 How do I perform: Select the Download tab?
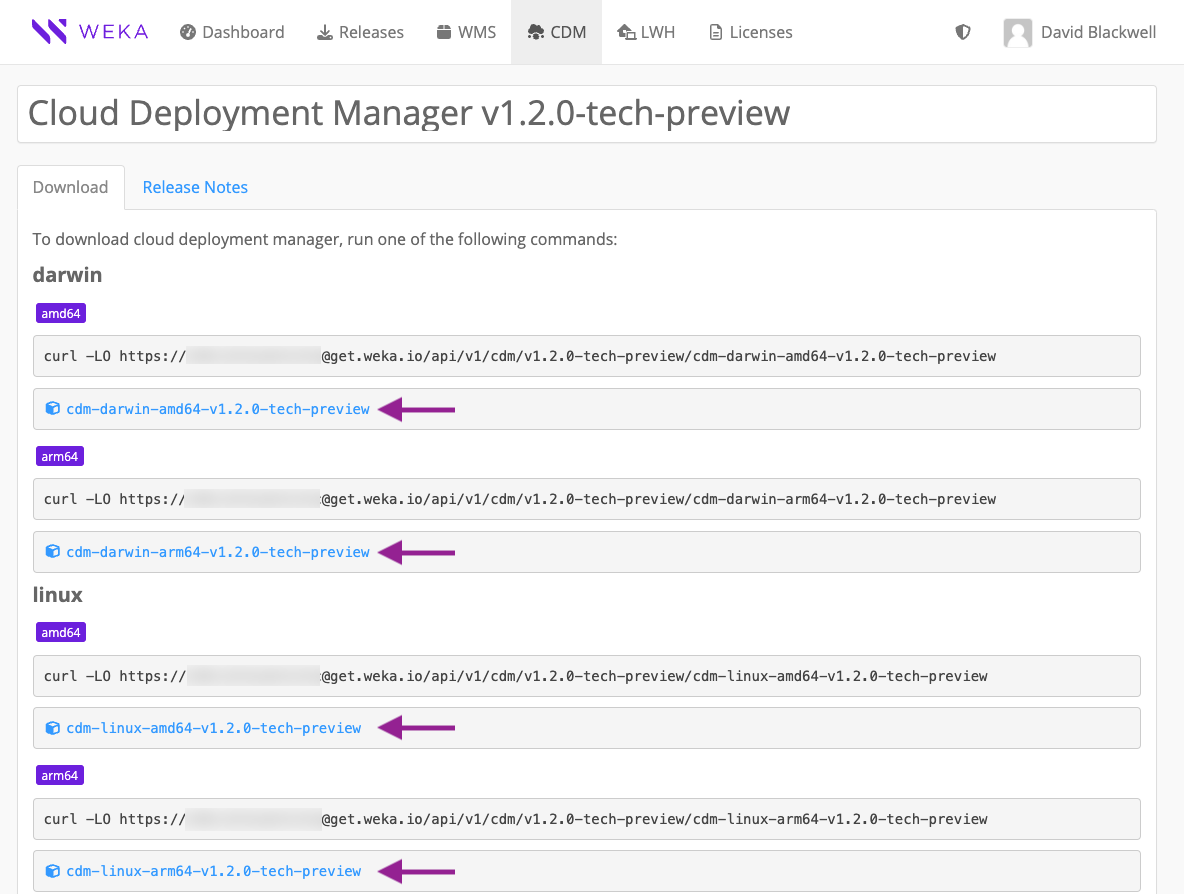point(70,187)
